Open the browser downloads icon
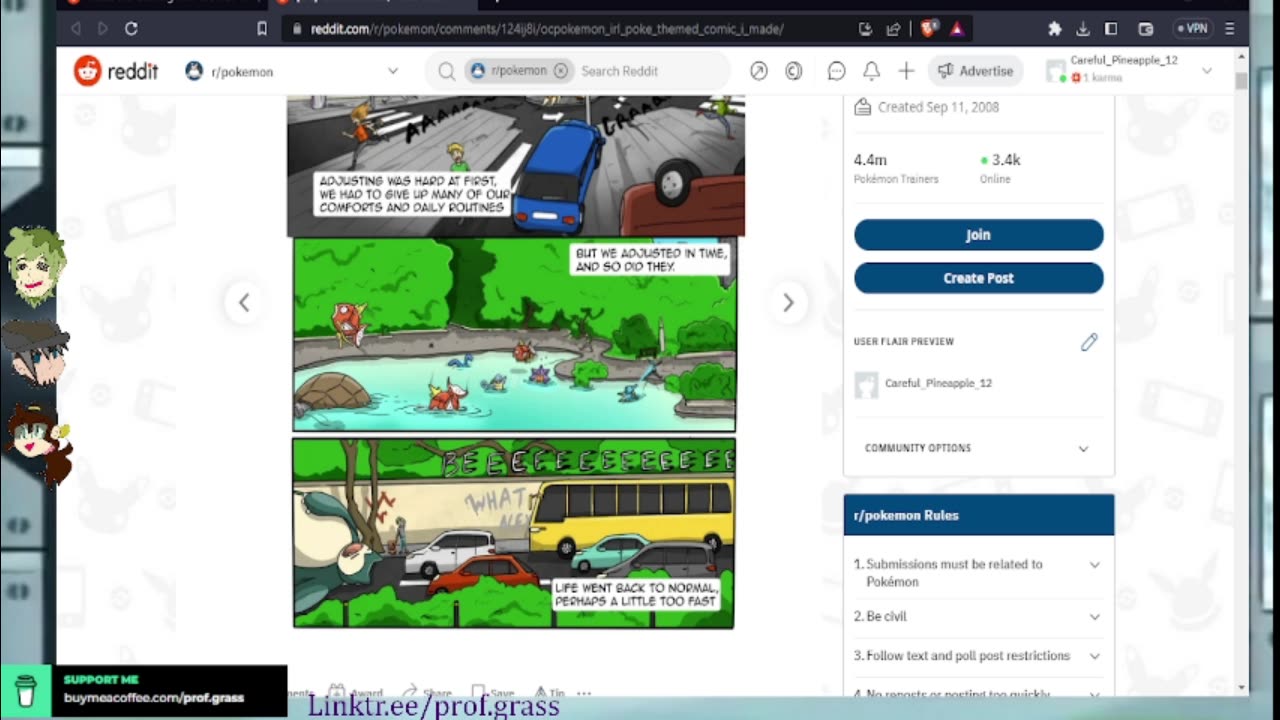 point(1082,29)
